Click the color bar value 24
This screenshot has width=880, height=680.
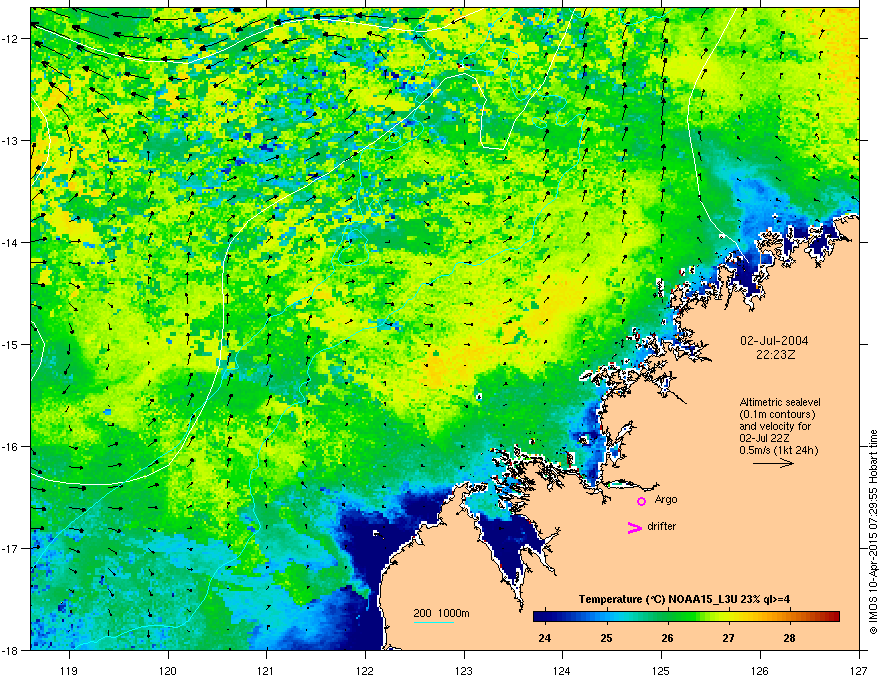pyautogui.click(x=544, y=638)
